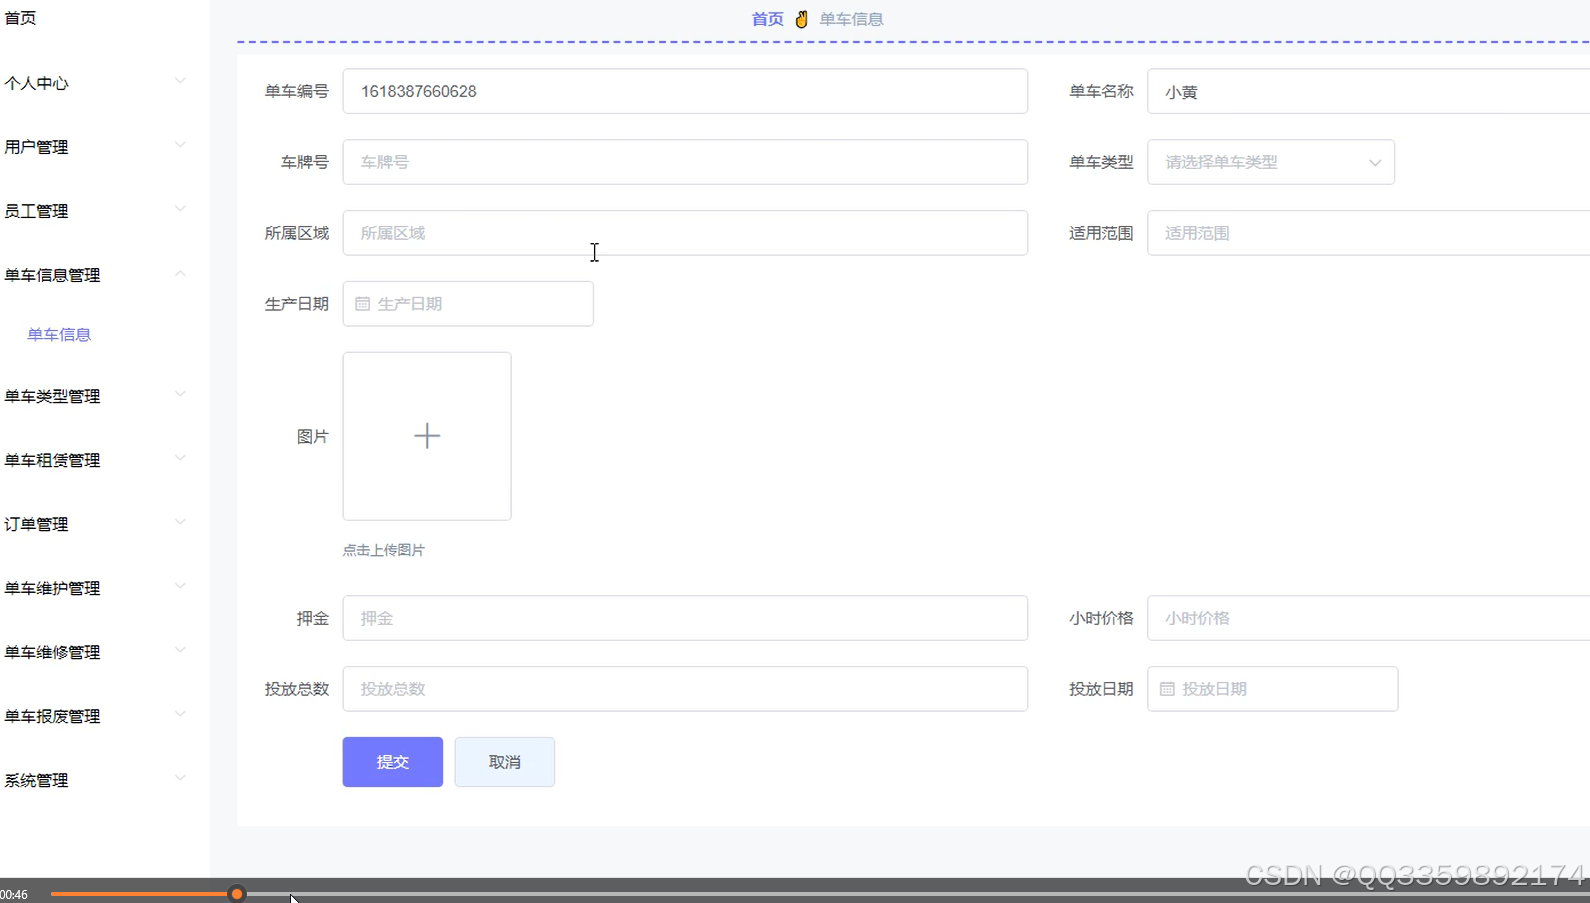
Task: Click the hand icon in breadcrumb
Action: (x=802, y=19)
